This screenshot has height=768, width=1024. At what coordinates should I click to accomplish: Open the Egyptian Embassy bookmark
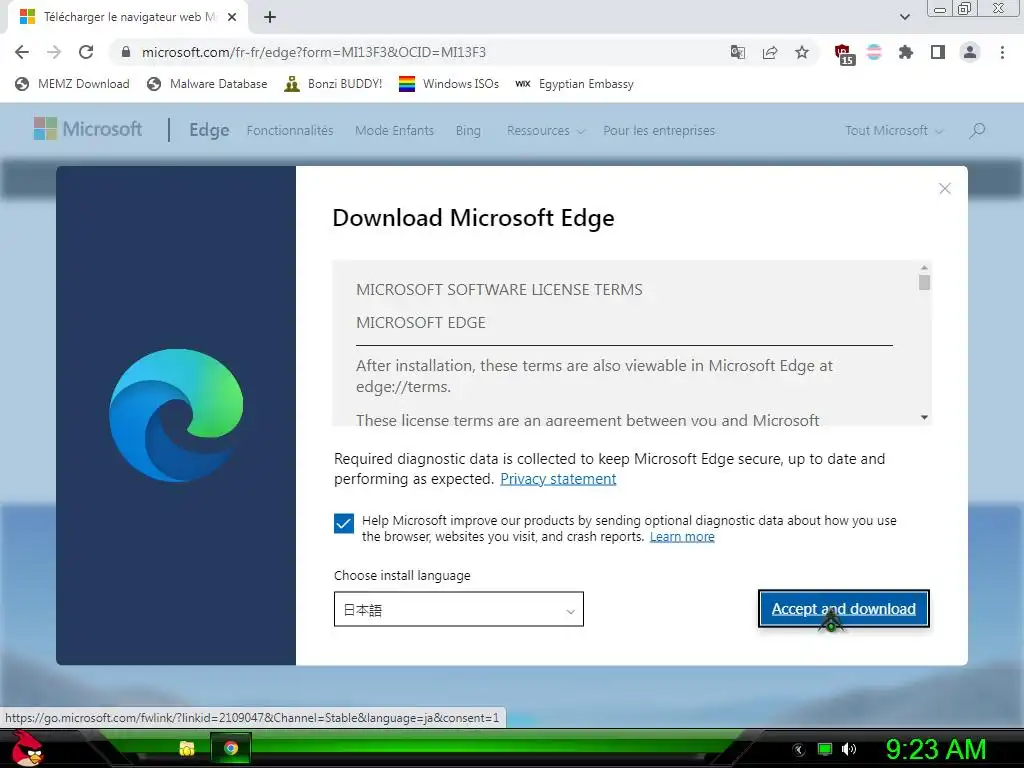574,84
